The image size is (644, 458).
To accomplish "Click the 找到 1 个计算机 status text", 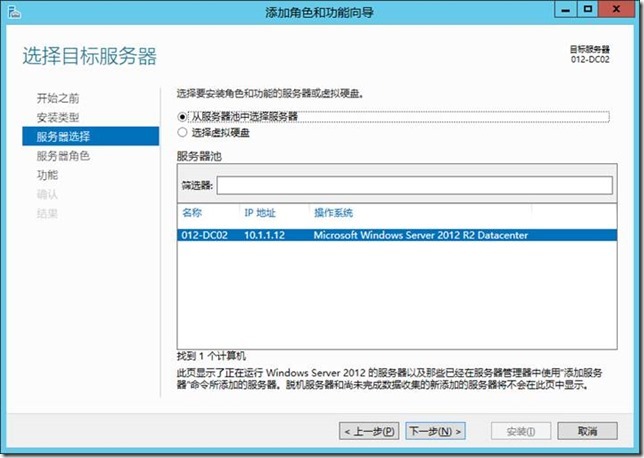I will tap(211, 356).
